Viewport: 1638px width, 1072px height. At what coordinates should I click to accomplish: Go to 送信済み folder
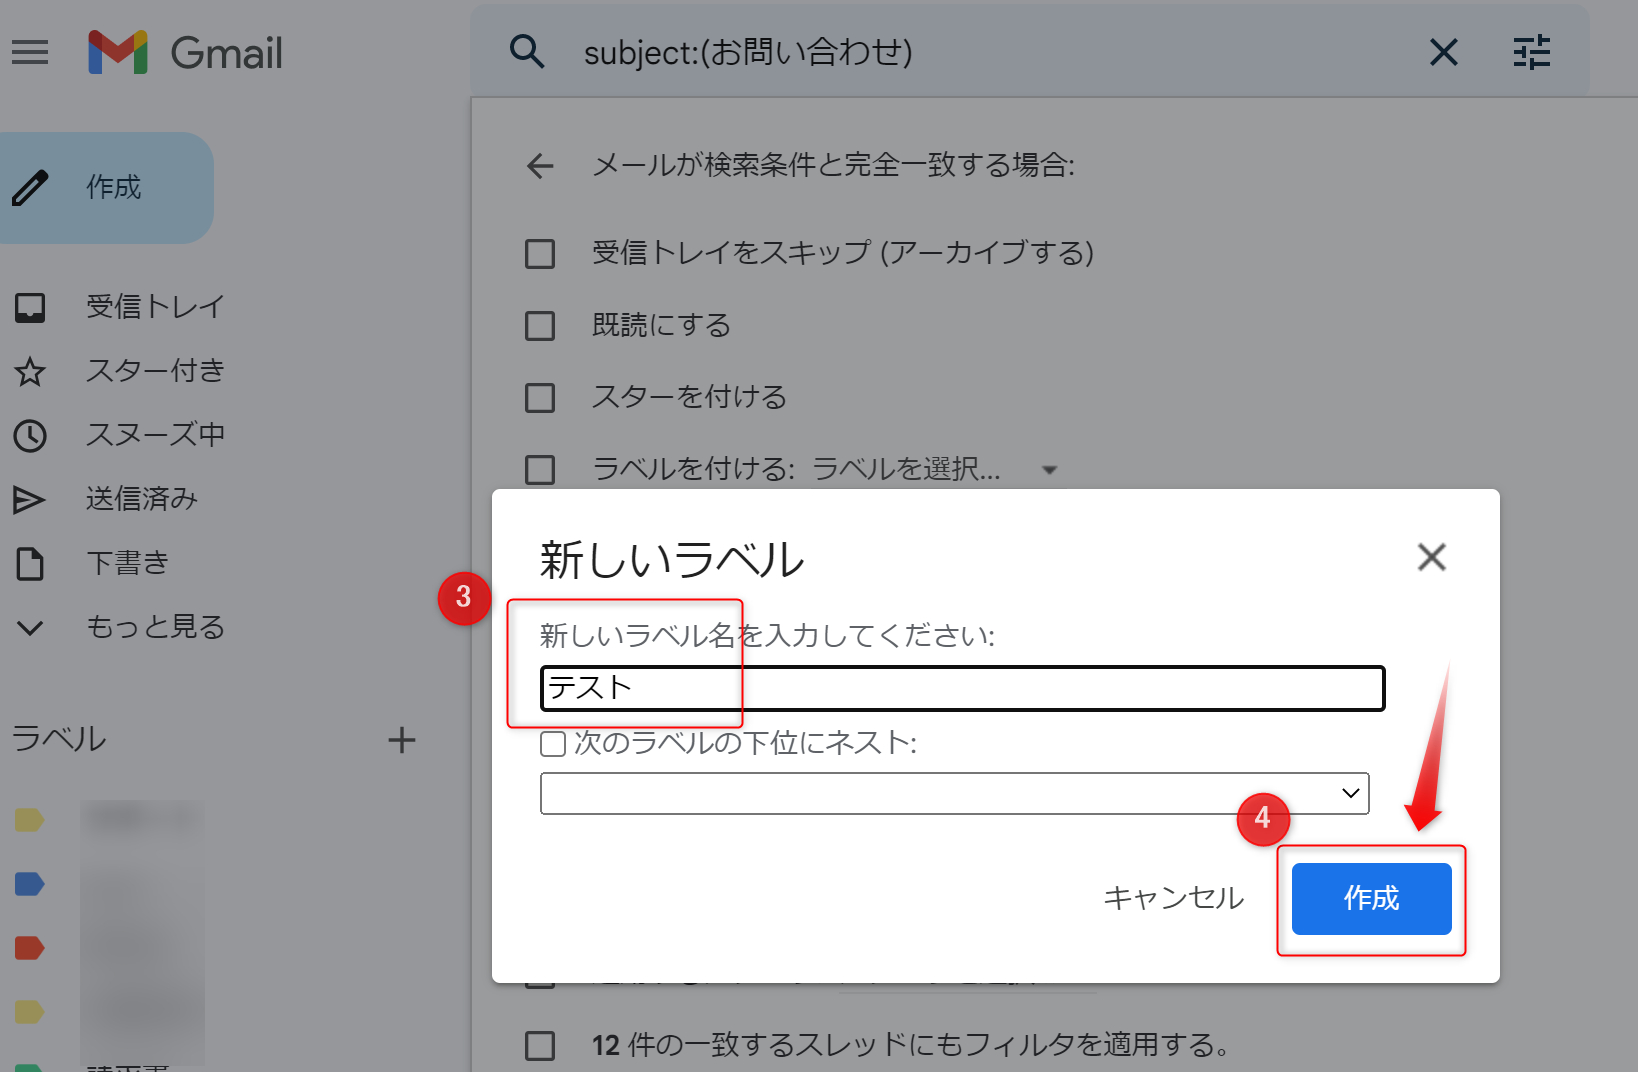(142, 499)
